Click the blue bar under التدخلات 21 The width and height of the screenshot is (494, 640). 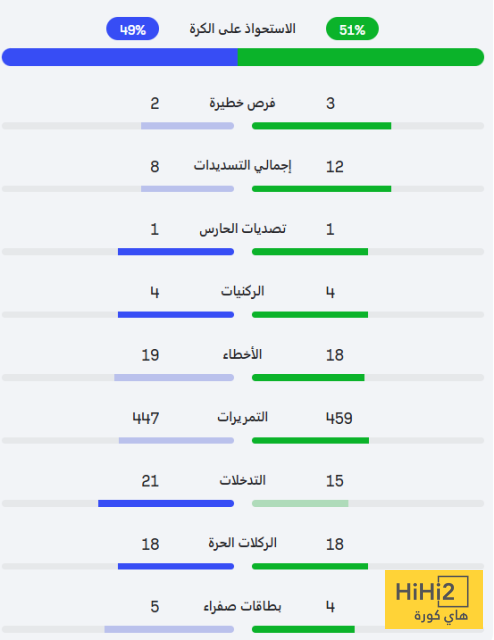pyautogui.click(x=166, y=504)
